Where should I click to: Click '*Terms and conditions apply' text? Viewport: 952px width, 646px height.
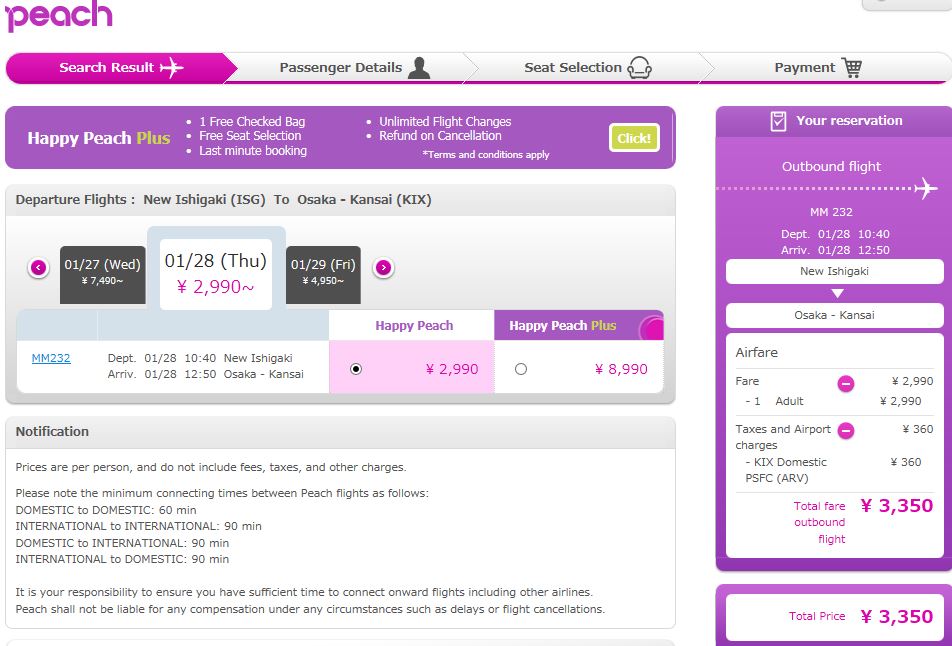(x=486, y=155)
